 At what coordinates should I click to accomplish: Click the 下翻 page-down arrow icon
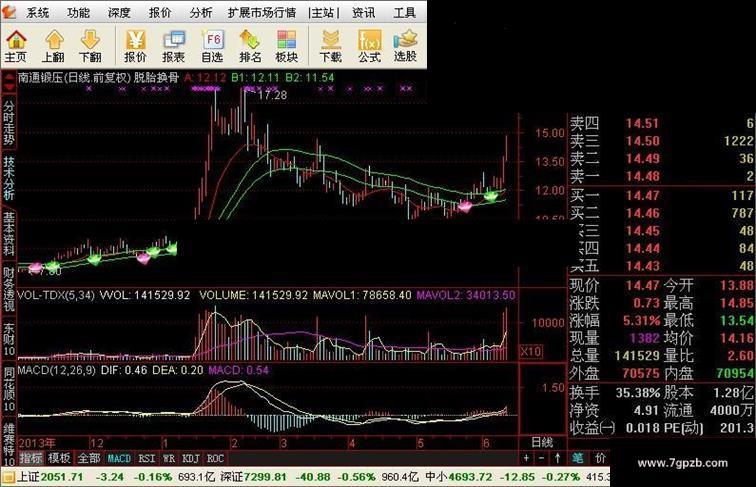[90, 46]
